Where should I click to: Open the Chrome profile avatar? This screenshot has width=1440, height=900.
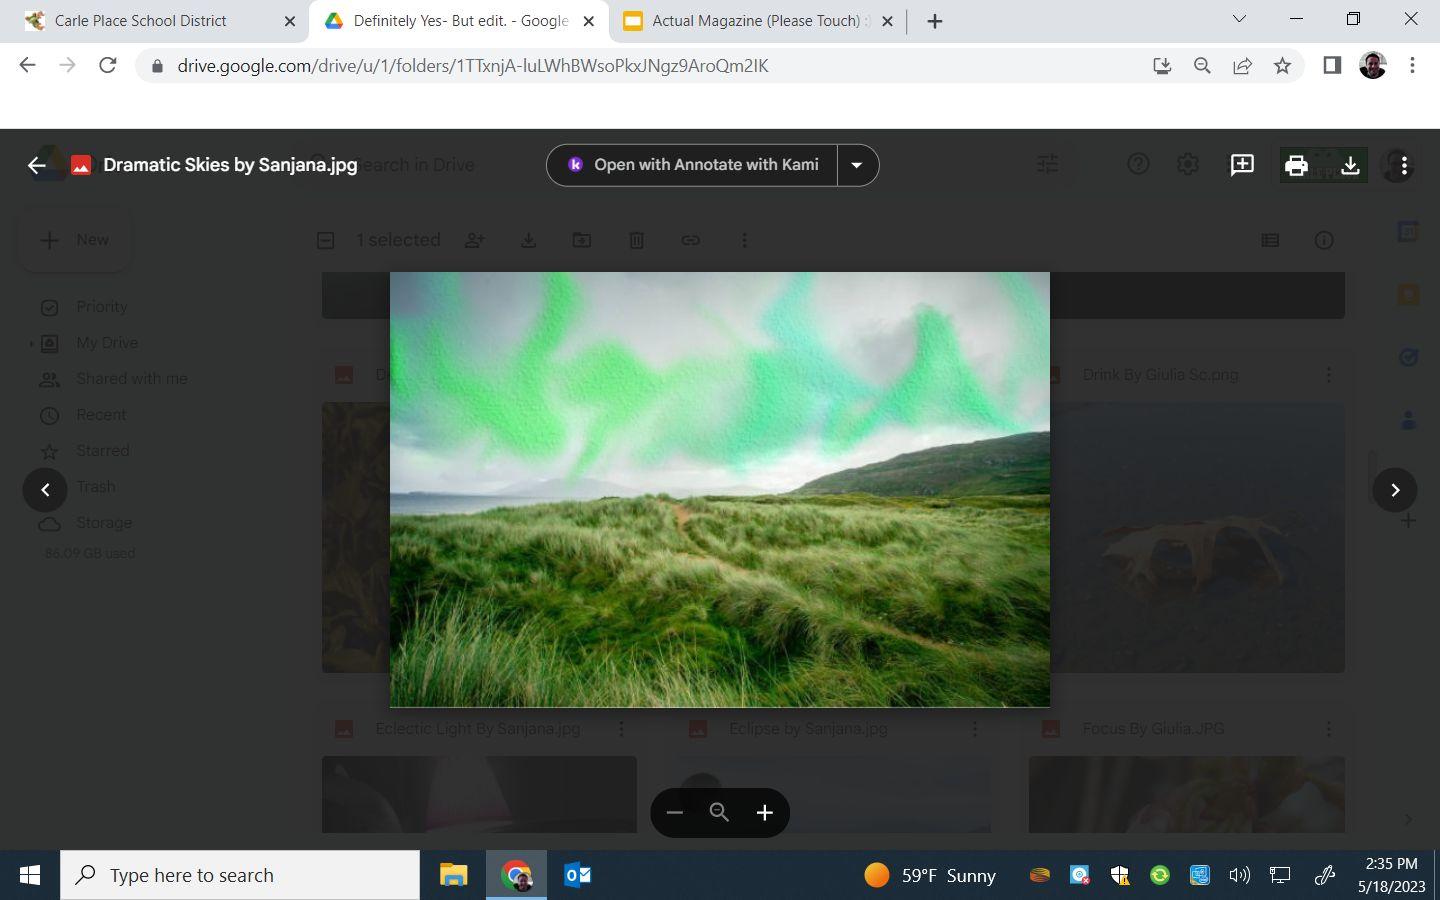coord(1373,66)
